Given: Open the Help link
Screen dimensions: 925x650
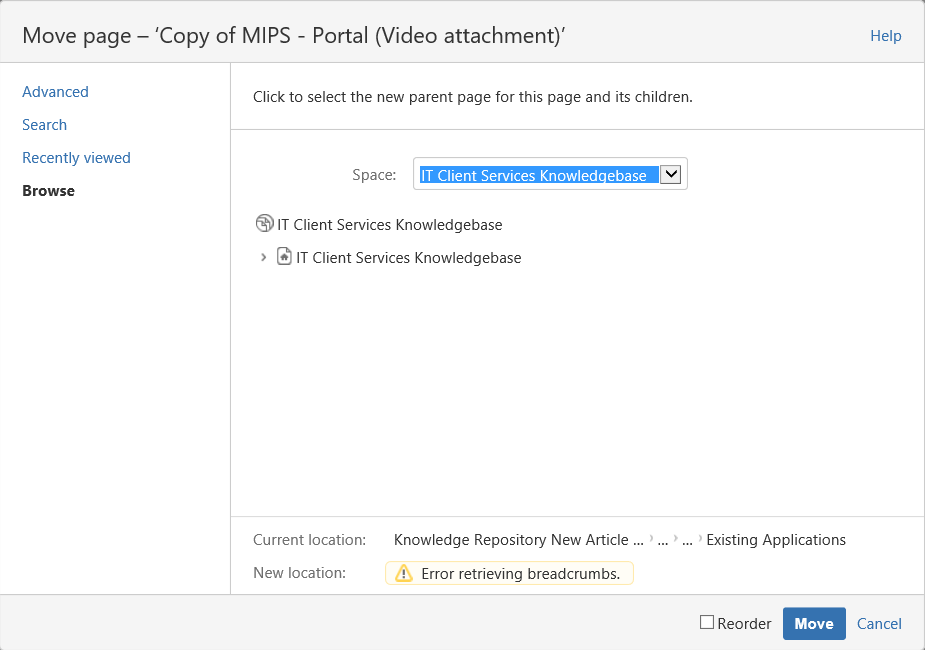Looking at the screenshot, I should pos(885,36).
